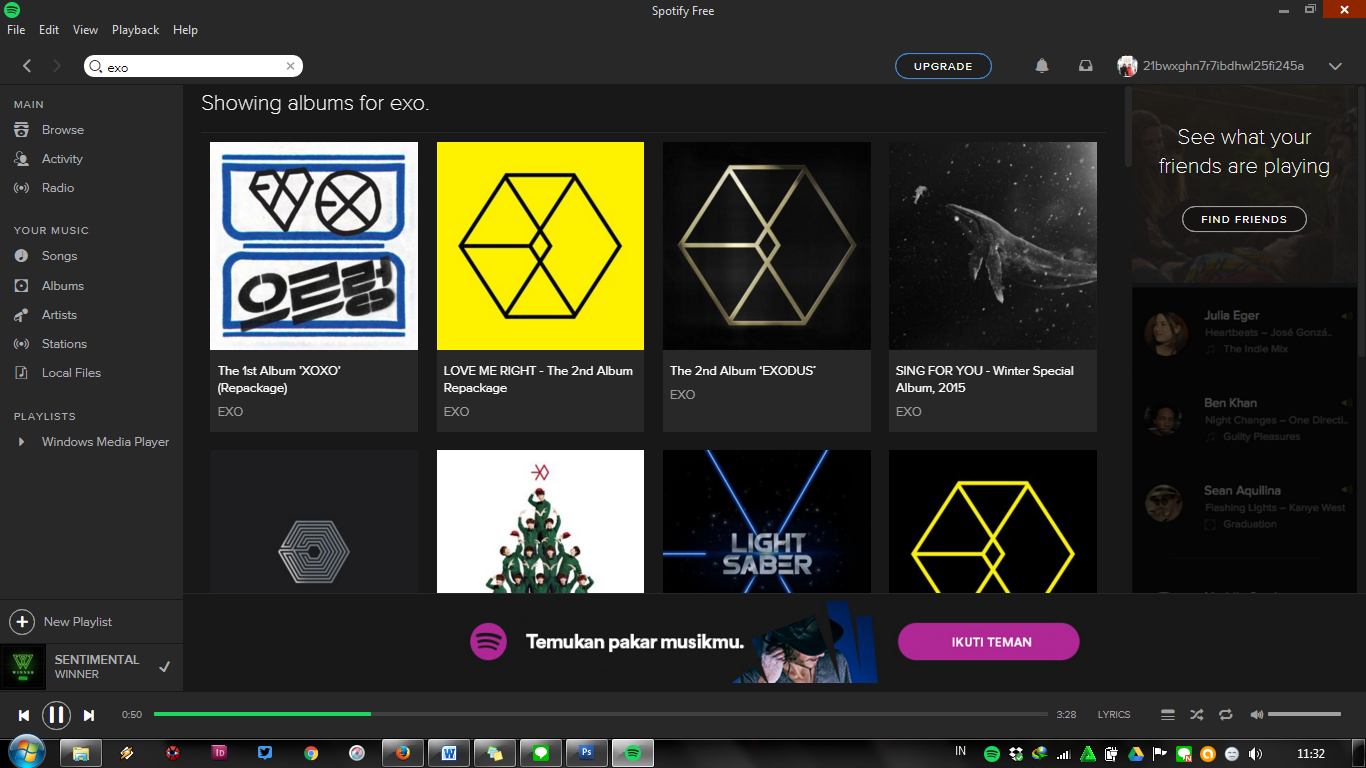Toggle shuffle playback mode
Viewport: 1366px width, 768px height.
click(1196, 715)
